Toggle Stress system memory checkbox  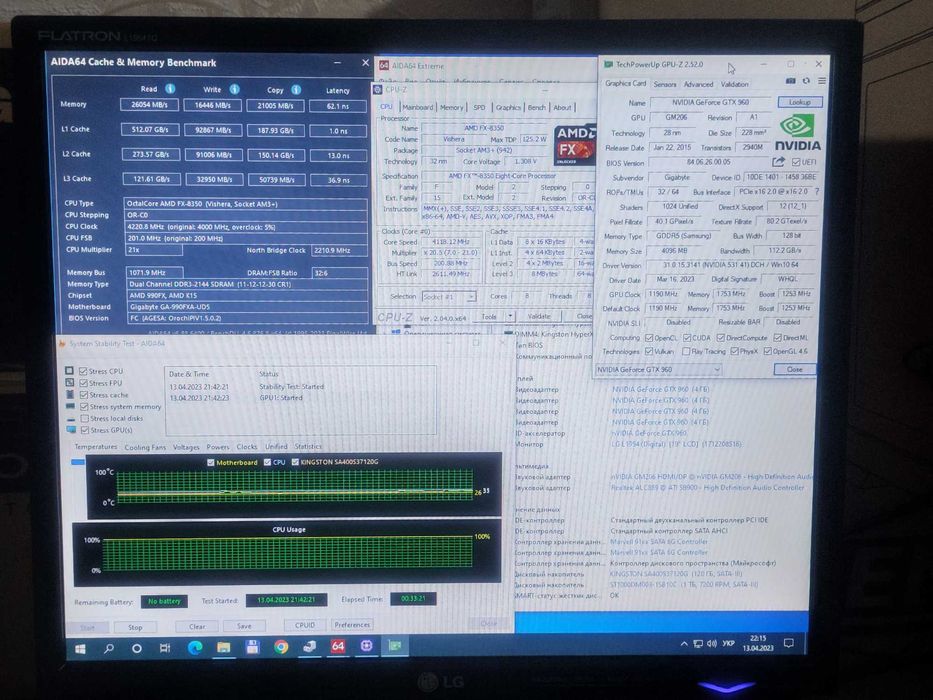point(84,407)
